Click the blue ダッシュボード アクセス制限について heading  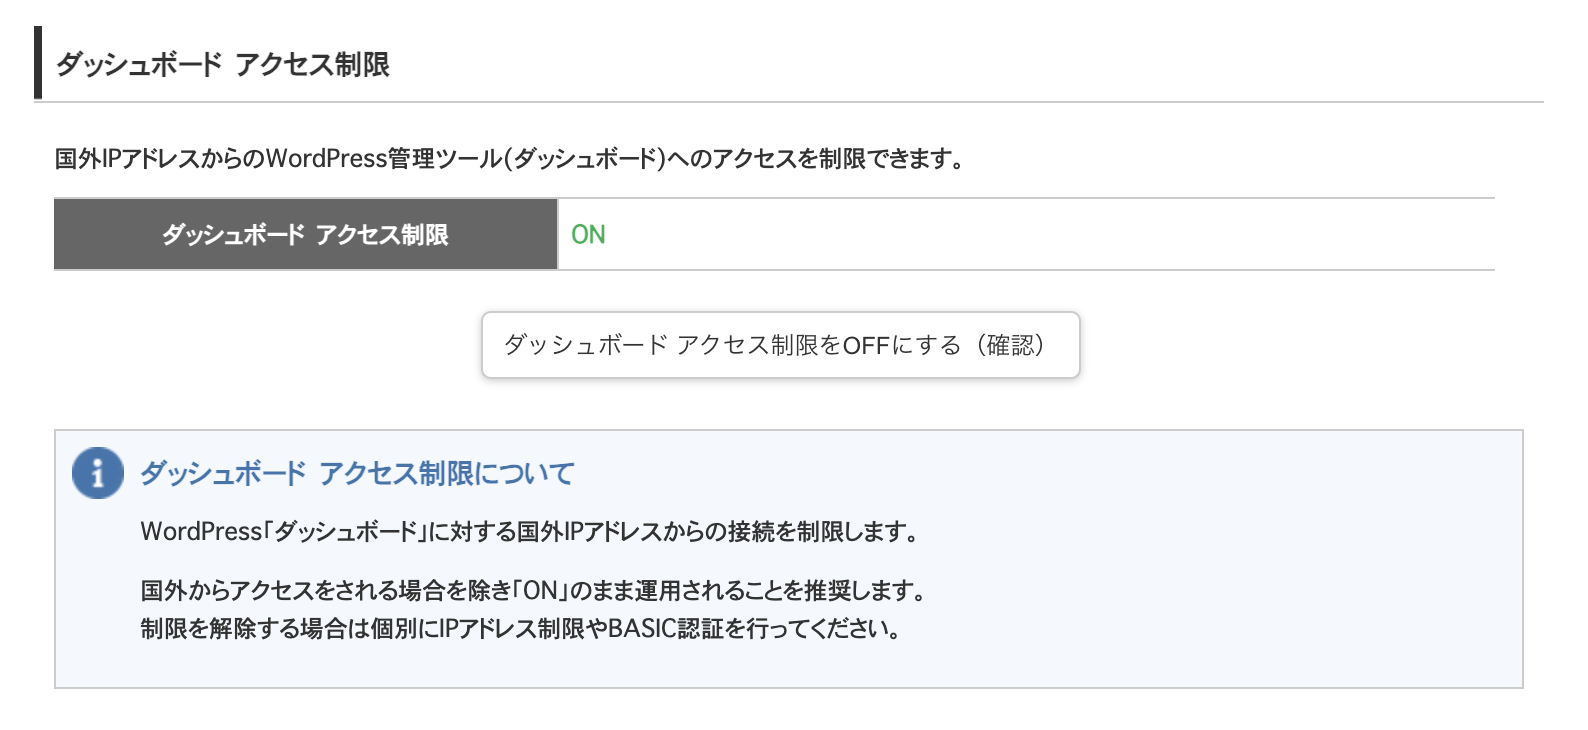(357, 473)
